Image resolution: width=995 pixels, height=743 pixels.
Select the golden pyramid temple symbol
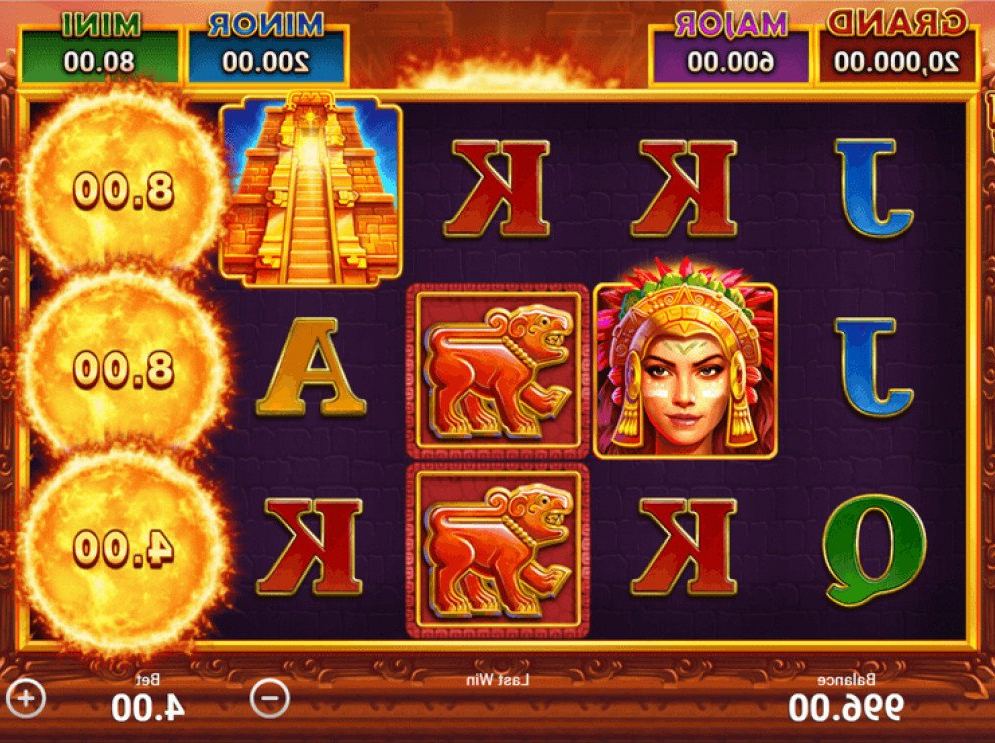tap(310, 189)
